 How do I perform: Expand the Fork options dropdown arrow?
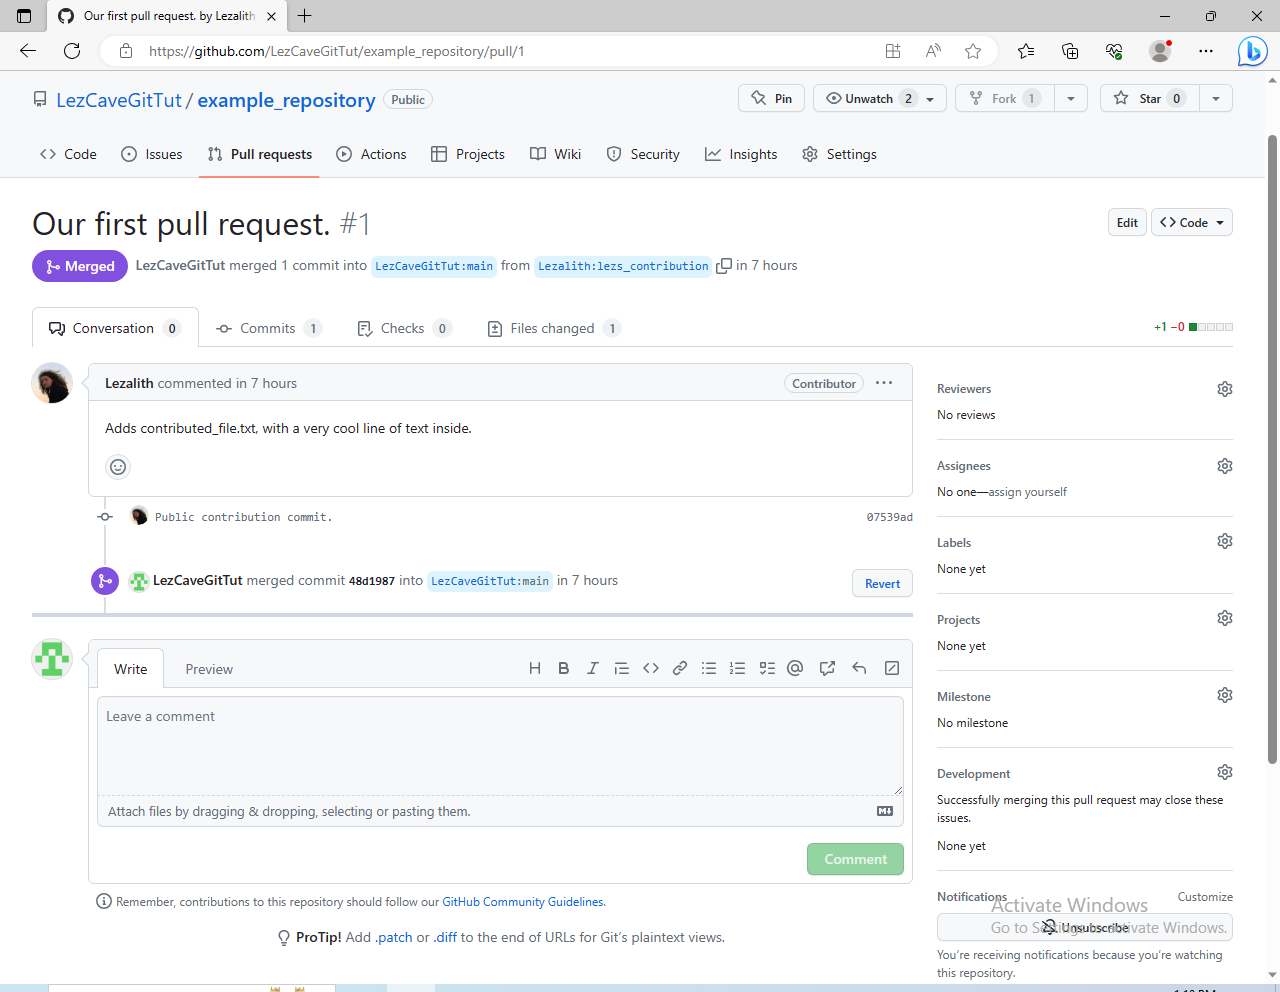1071,98
